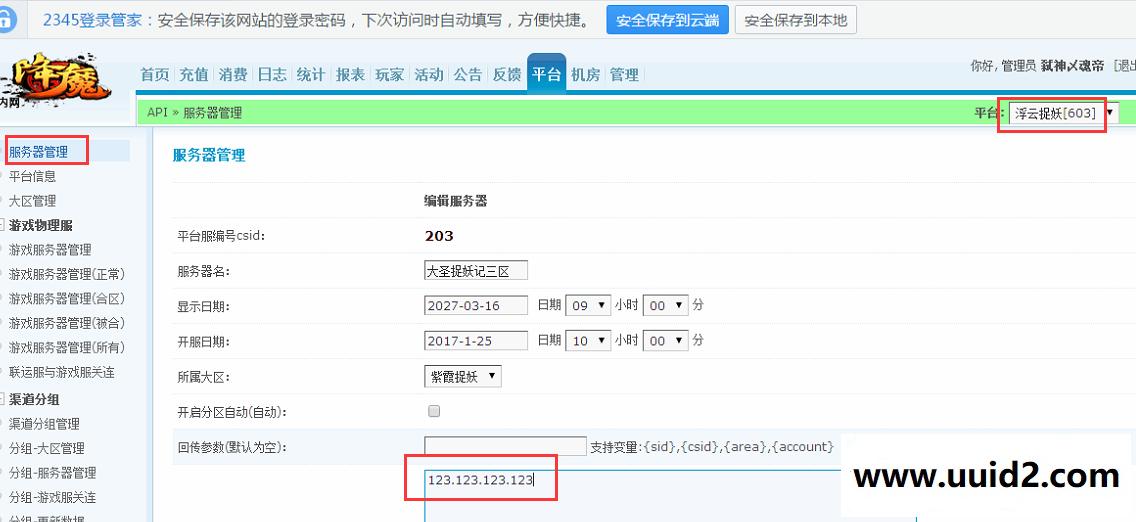Click the 显示日期 date input field

pyautogui.click(x=476, y=306)
